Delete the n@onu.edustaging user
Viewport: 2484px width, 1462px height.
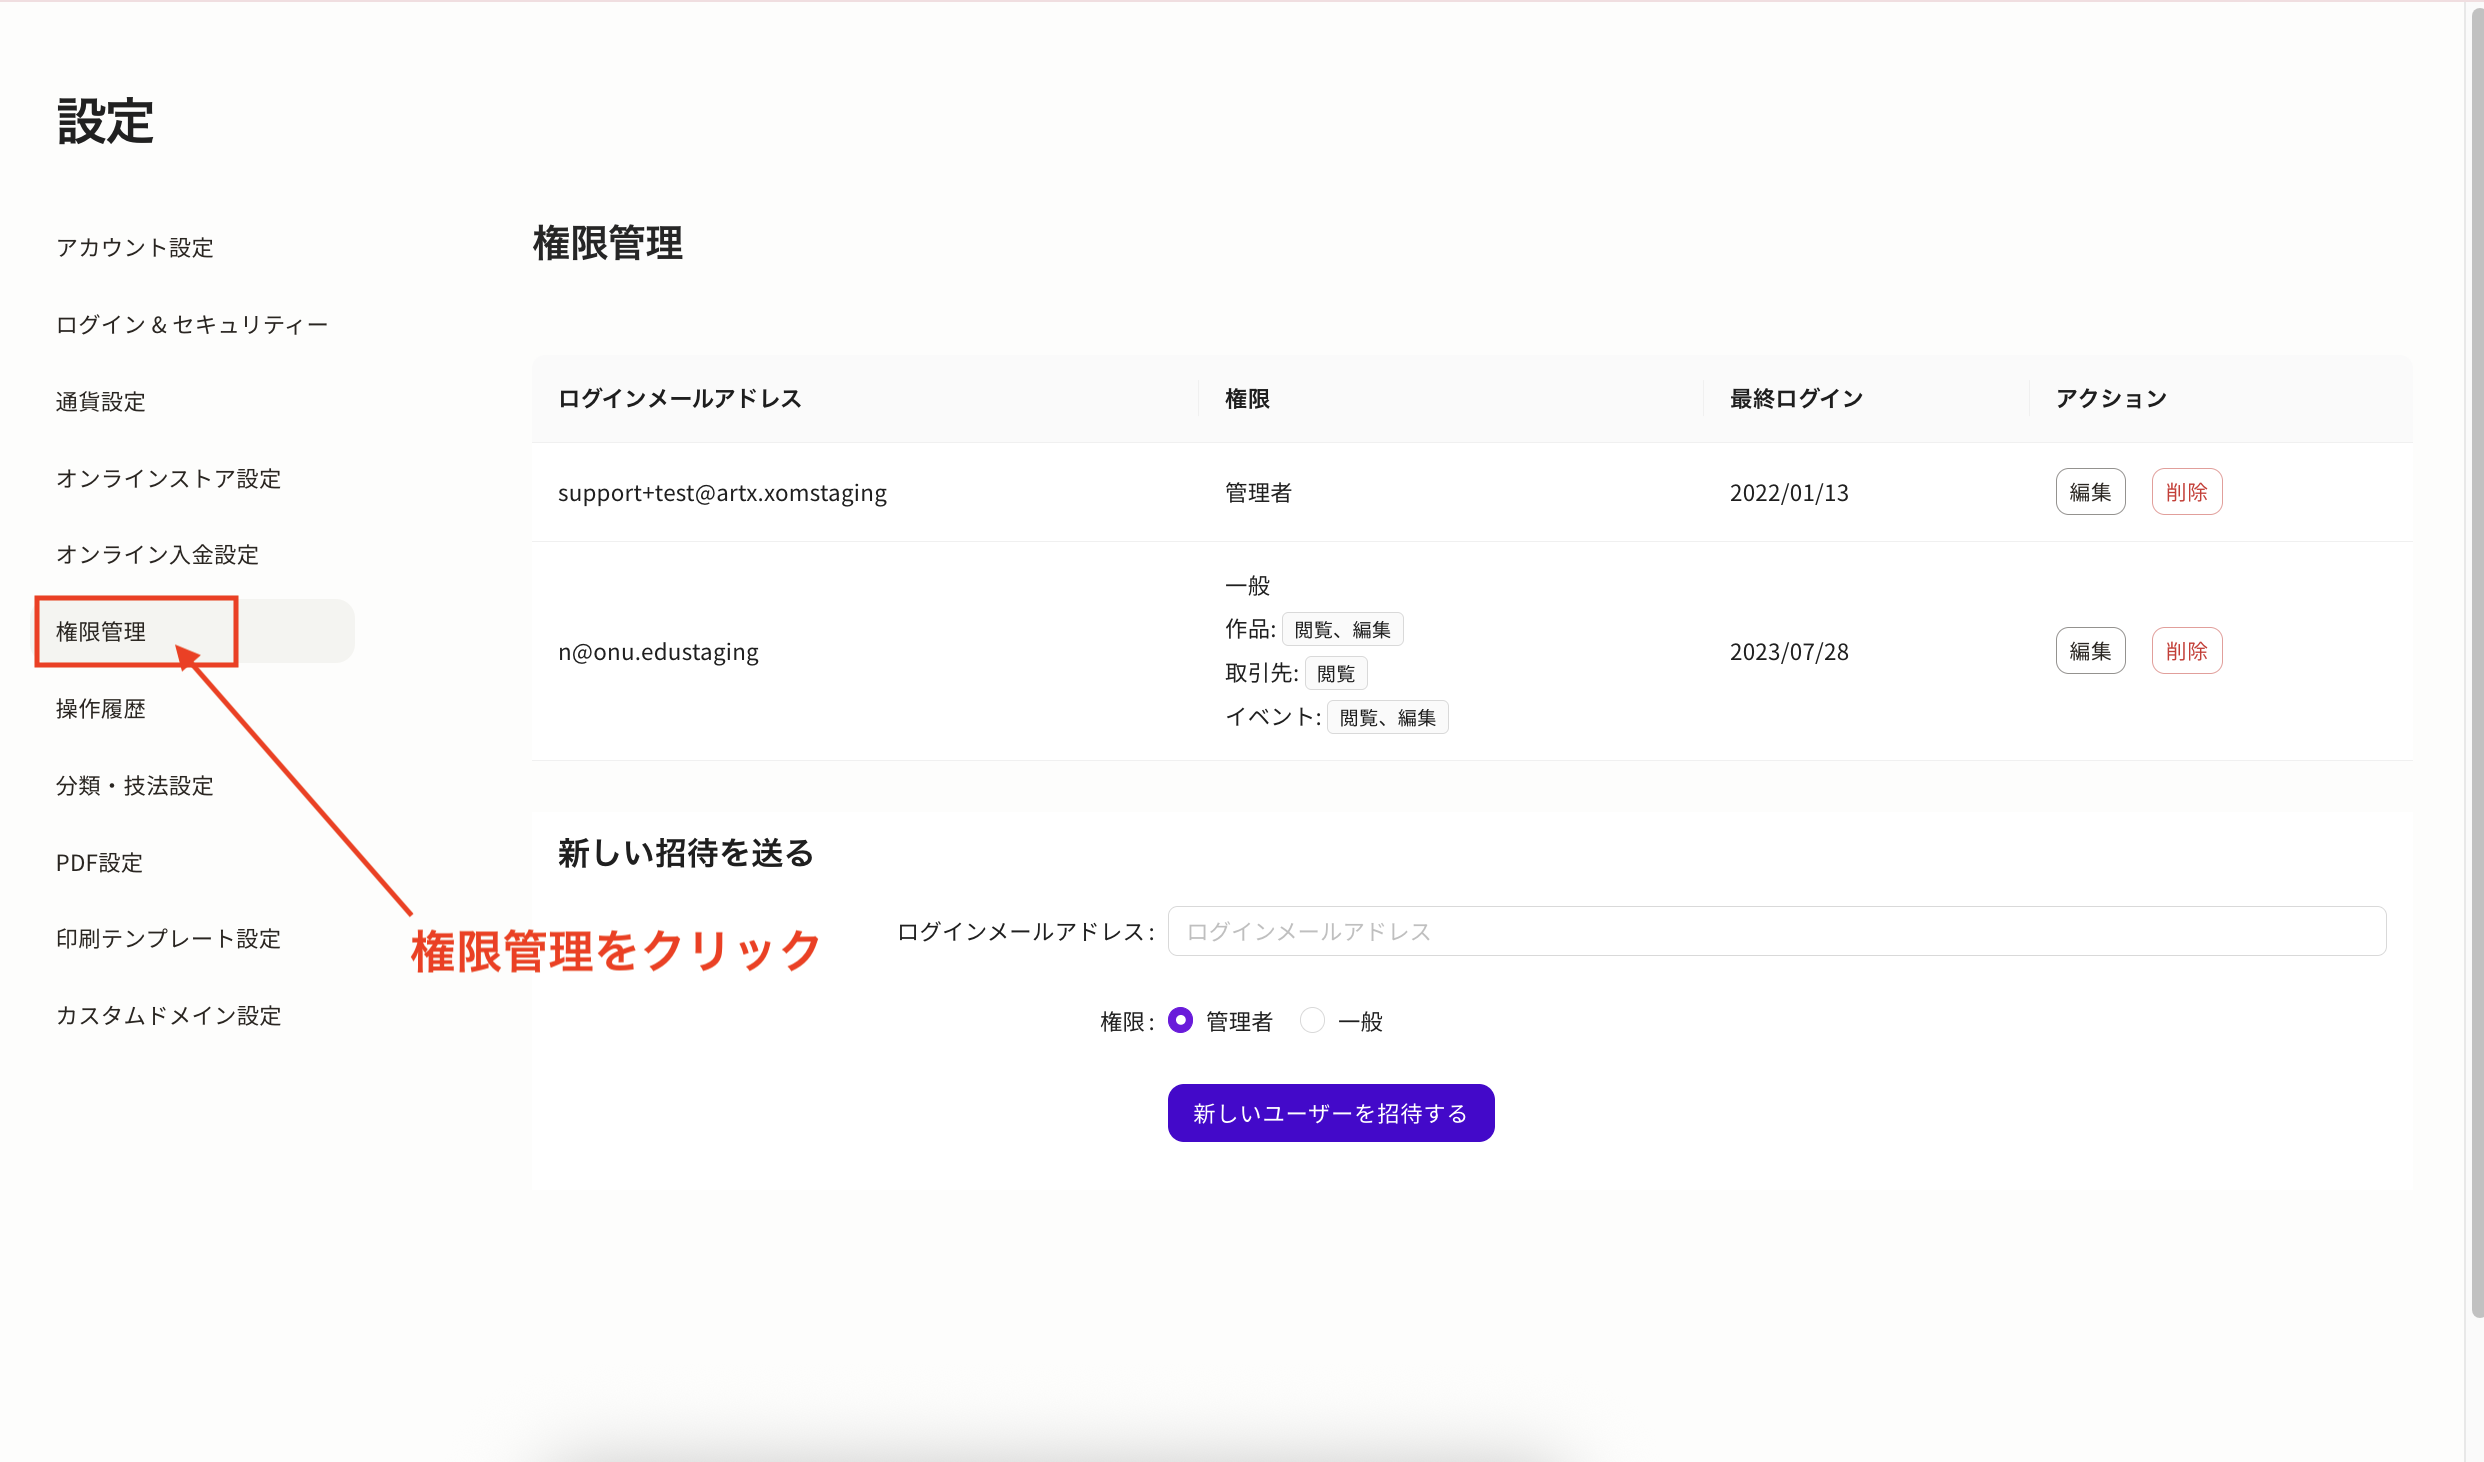[x=2186, y=650]
